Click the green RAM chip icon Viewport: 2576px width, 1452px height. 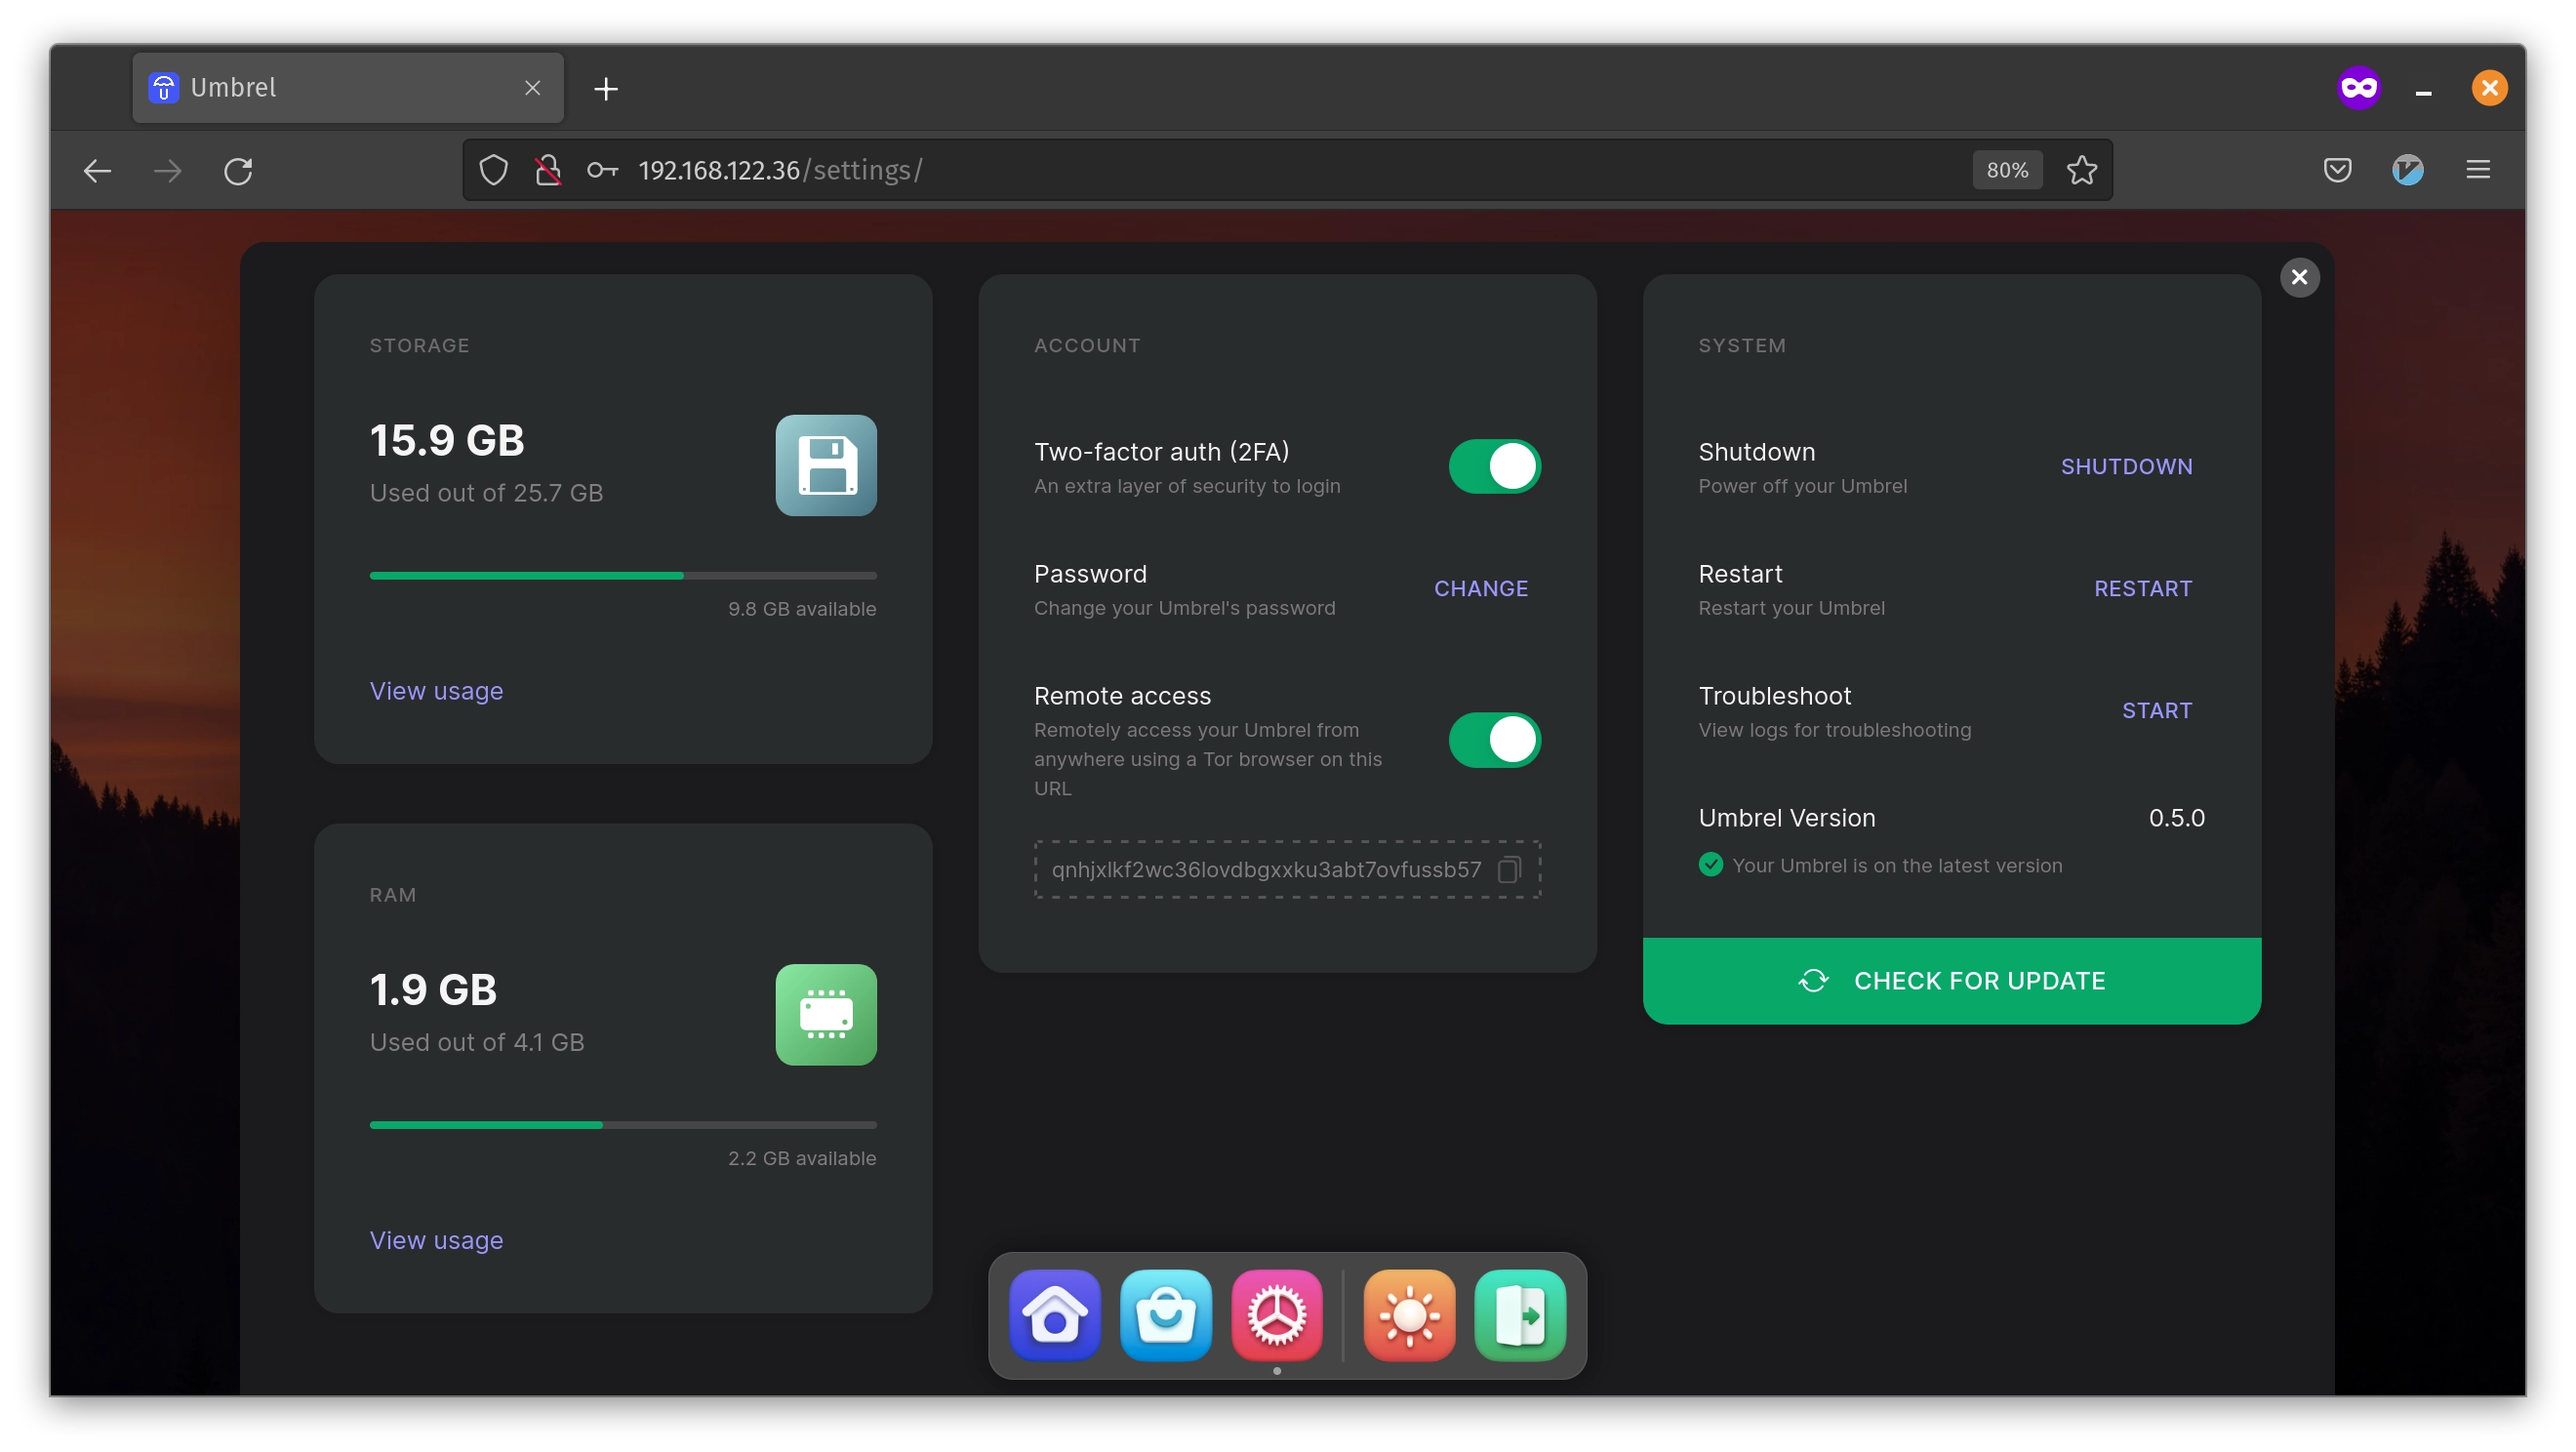coord(826,1014)
